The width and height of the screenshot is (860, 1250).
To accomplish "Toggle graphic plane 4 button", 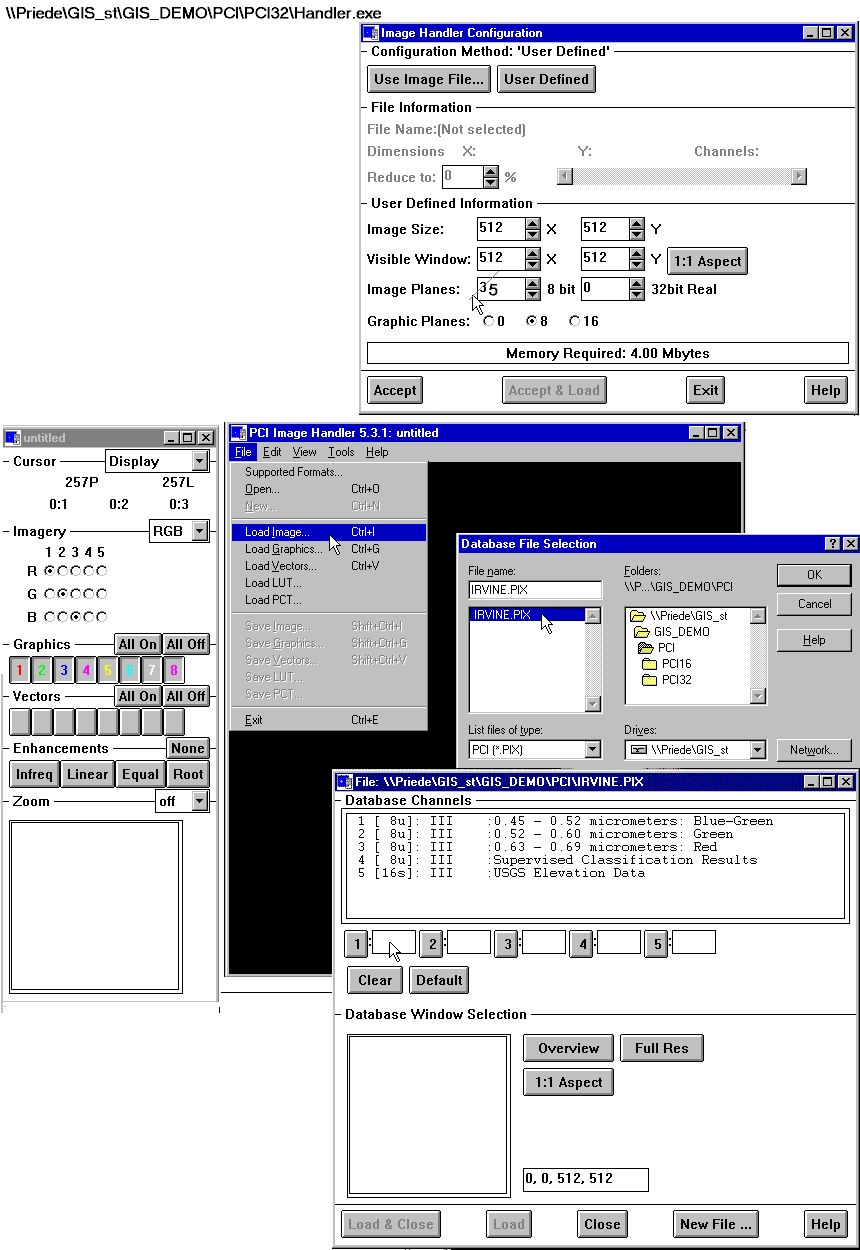I will (86, 671).
